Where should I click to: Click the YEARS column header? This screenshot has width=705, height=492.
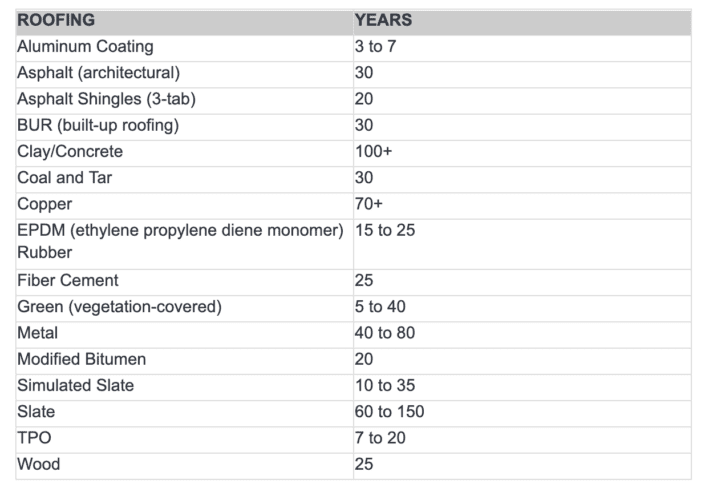coord(383,21)
